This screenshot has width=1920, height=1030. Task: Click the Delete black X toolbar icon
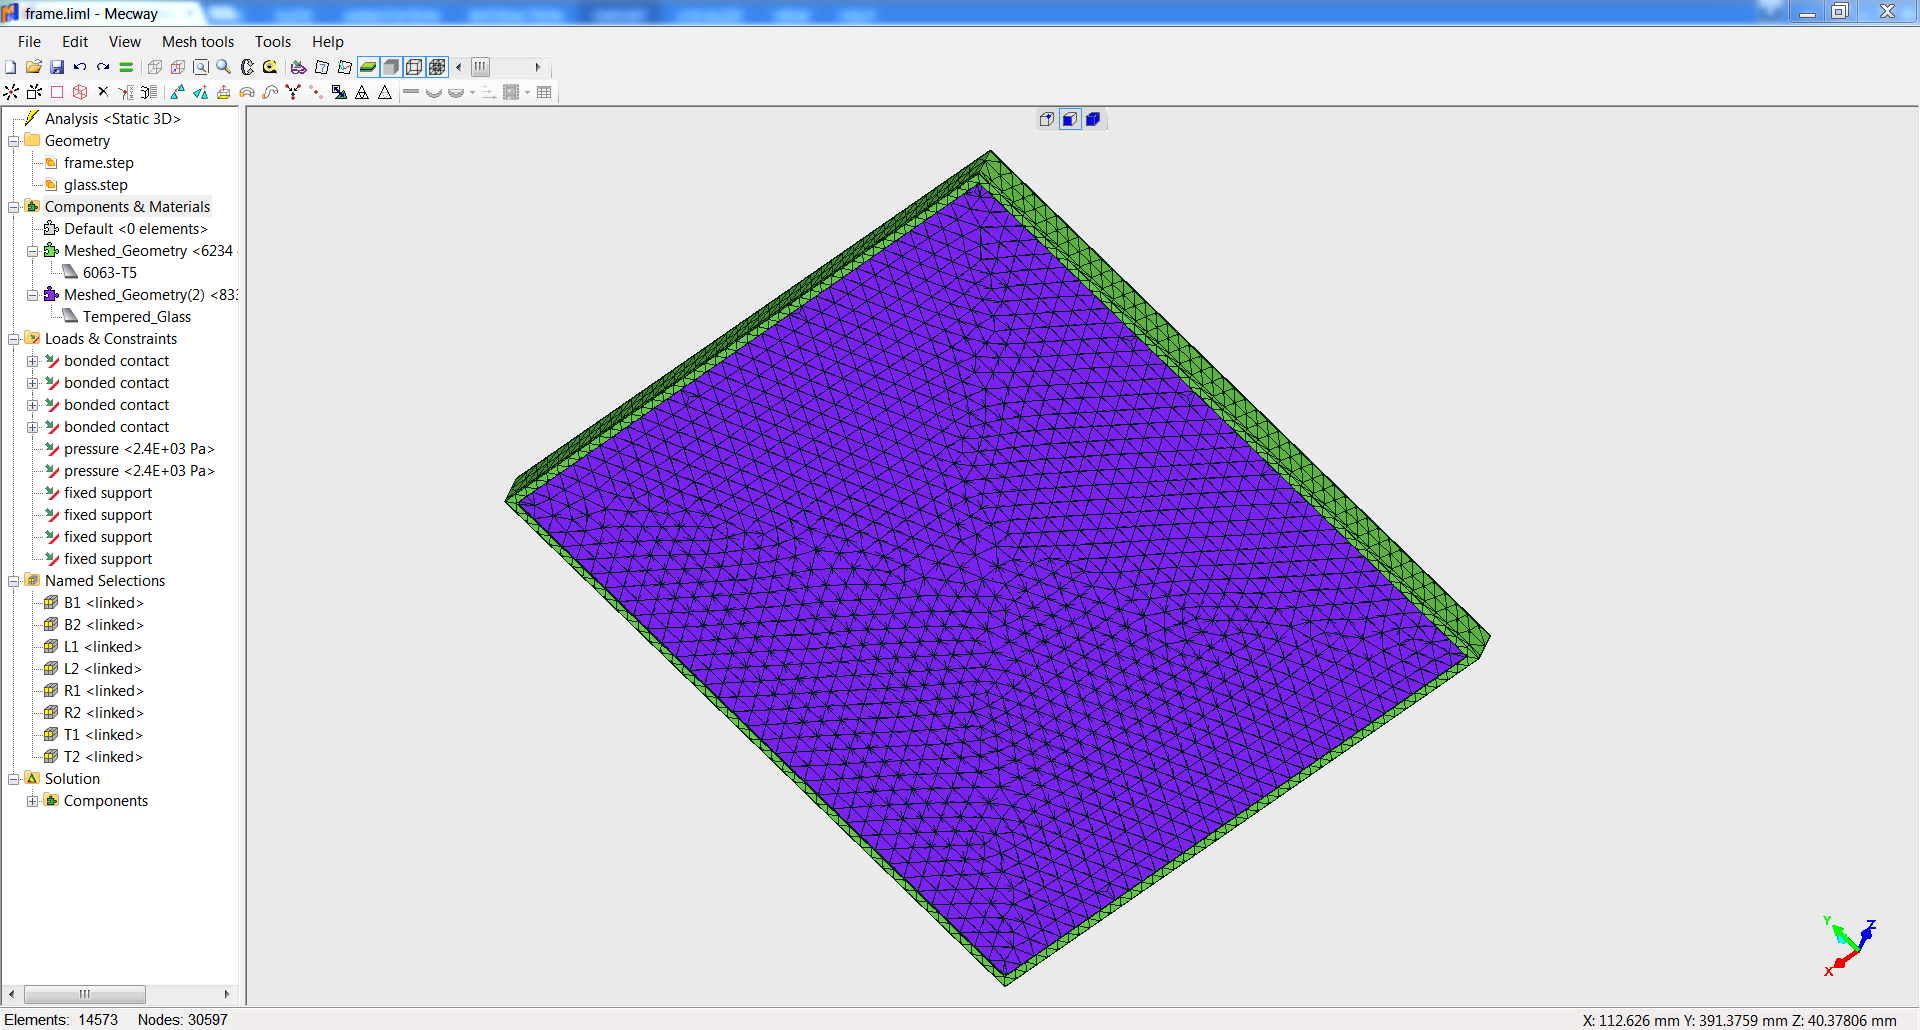pos(103,92)
